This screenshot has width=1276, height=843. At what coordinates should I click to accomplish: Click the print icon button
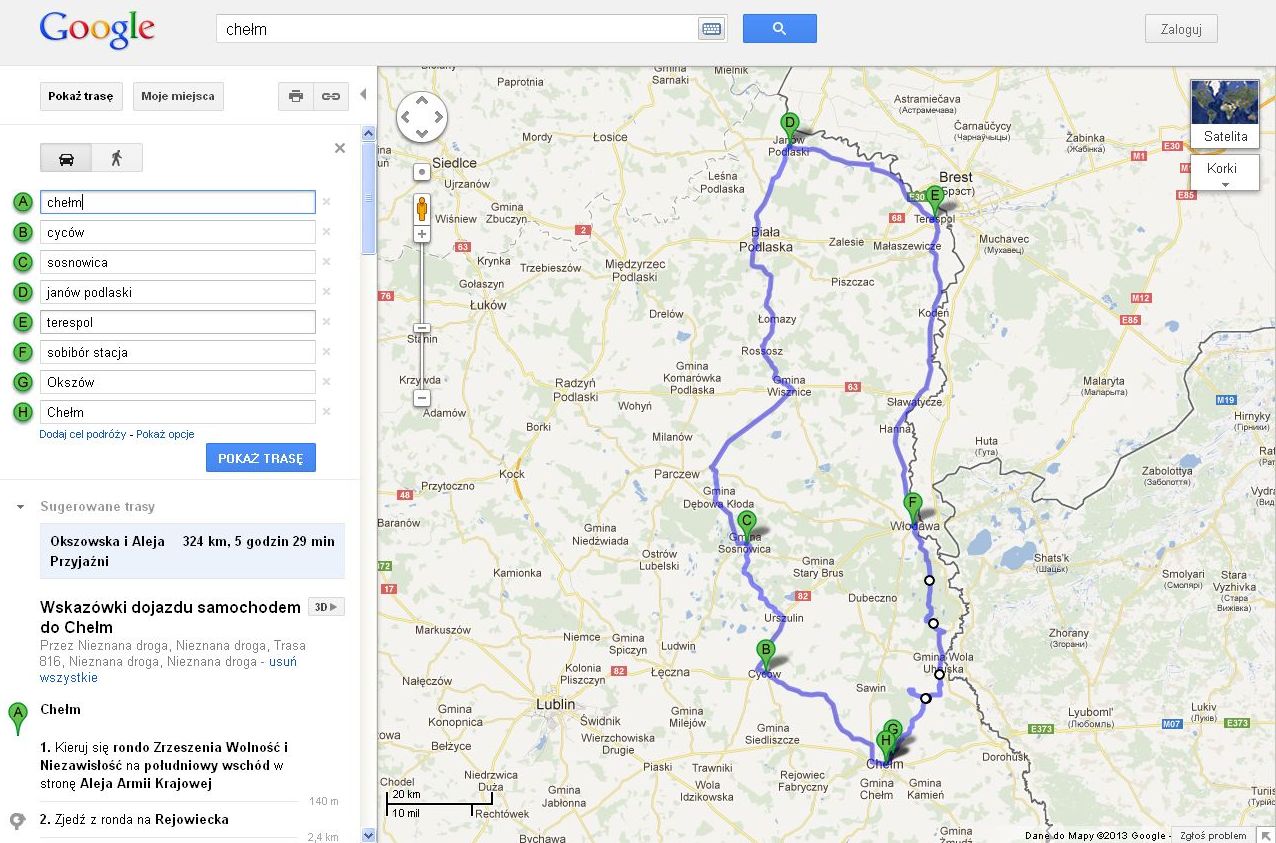coord(295,96)
